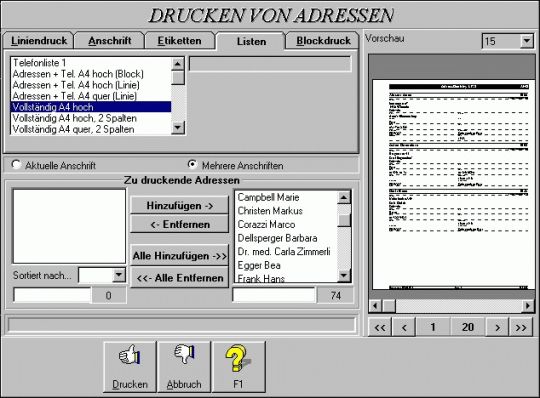Screen dimensions: 540x398
Task: Click the <<- Alle Entfernen button
Action: click(179, 278)
